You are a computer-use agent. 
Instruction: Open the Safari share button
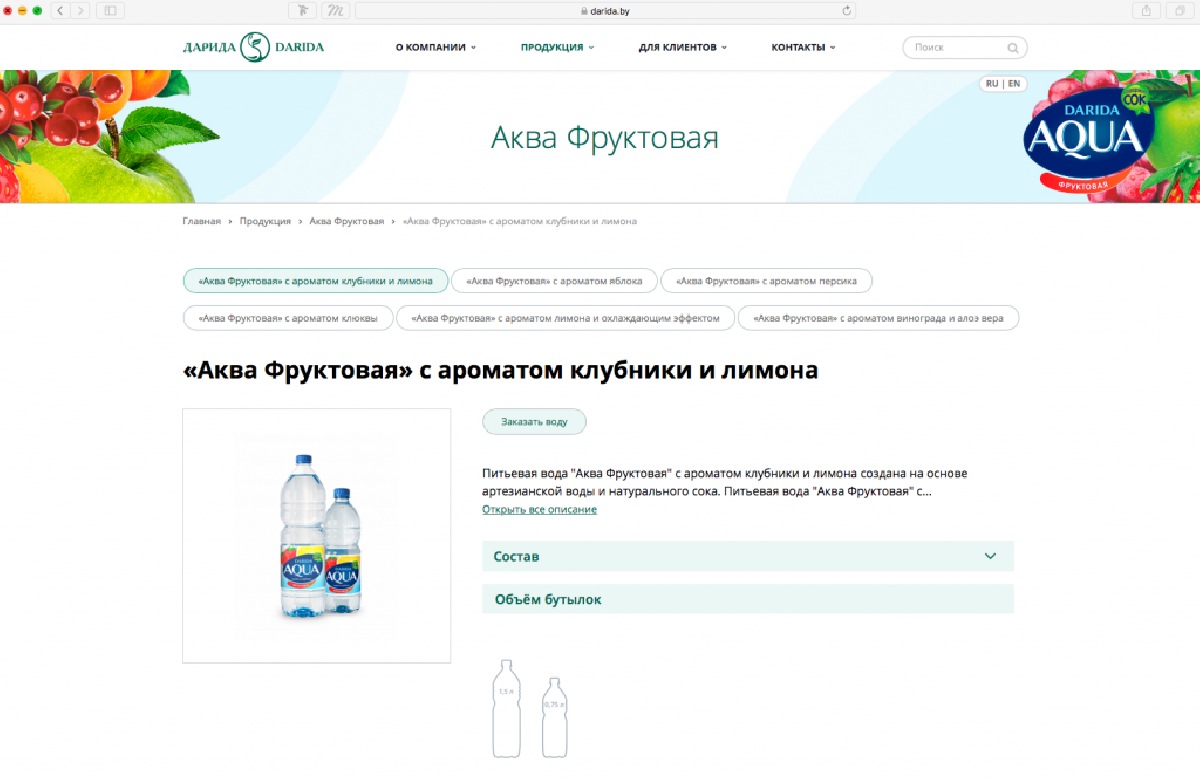pyautogui.click(x=1146, y=10)
